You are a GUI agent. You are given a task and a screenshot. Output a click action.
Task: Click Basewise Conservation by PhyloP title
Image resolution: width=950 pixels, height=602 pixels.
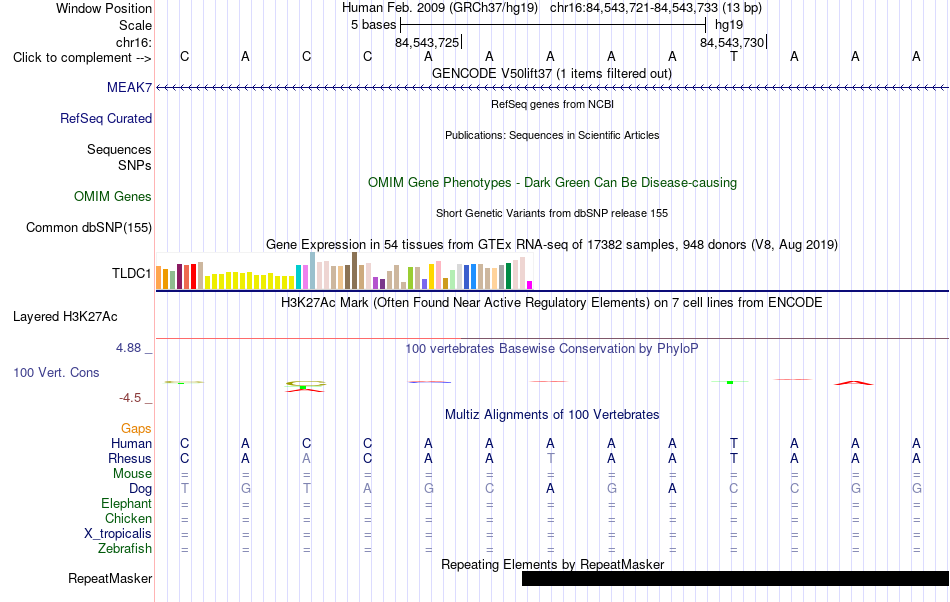(x=552, y=348)
